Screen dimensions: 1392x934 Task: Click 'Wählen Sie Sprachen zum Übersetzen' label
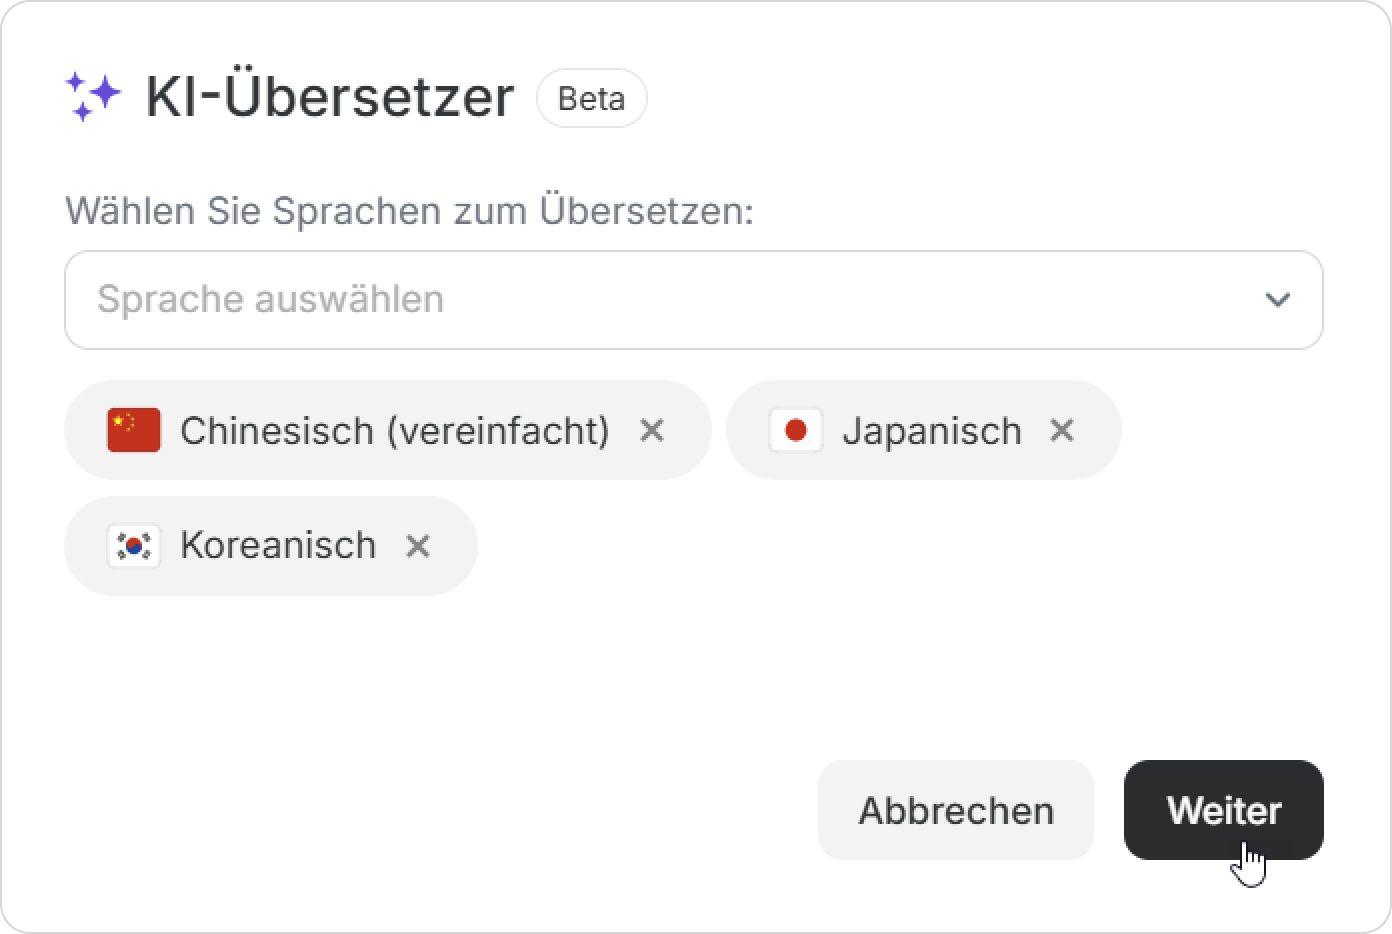(409, 211)
